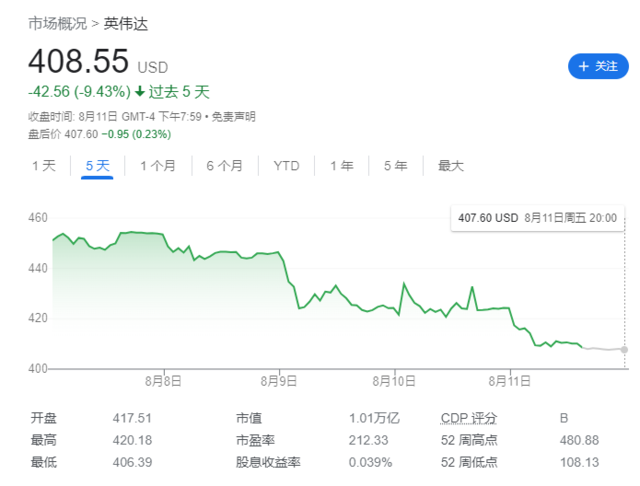Image resolution: width=640 pixels, height=486 pixels.
Task: Select the 5 天 range tab
Action: tap(98, 166)
